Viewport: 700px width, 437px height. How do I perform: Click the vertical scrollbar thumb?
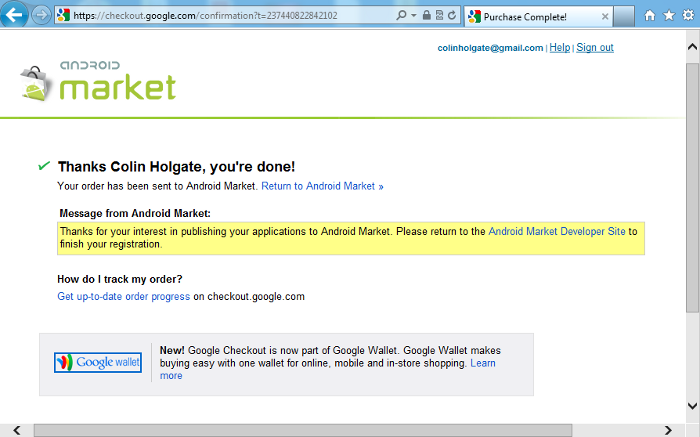tap(692, 187)
